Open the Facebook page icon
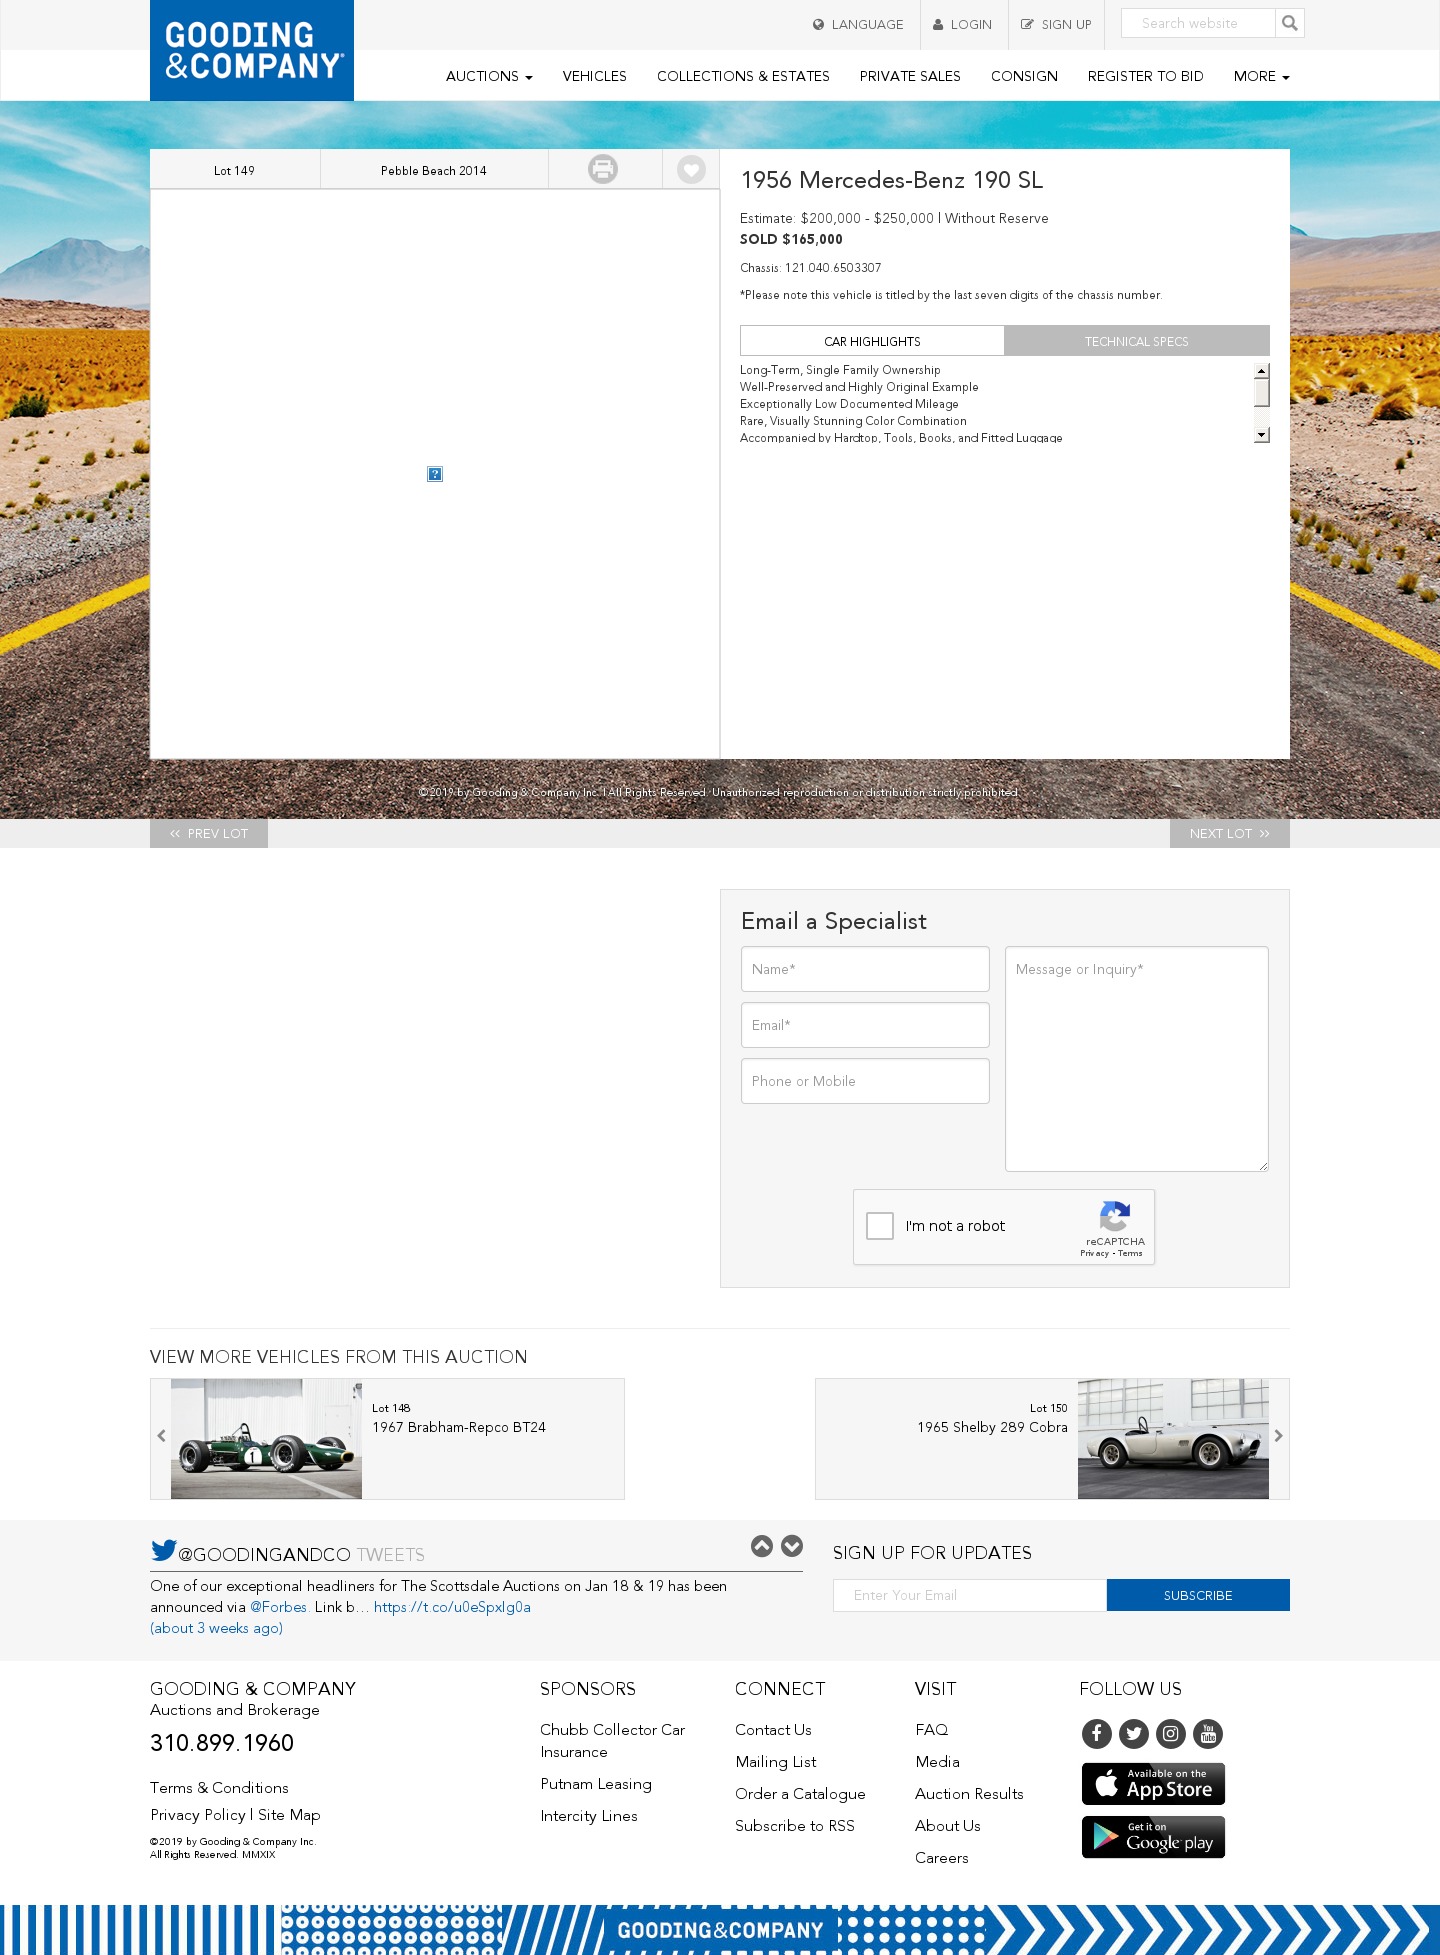Screen dimensions: 1440x1955 point(1097,1733)
